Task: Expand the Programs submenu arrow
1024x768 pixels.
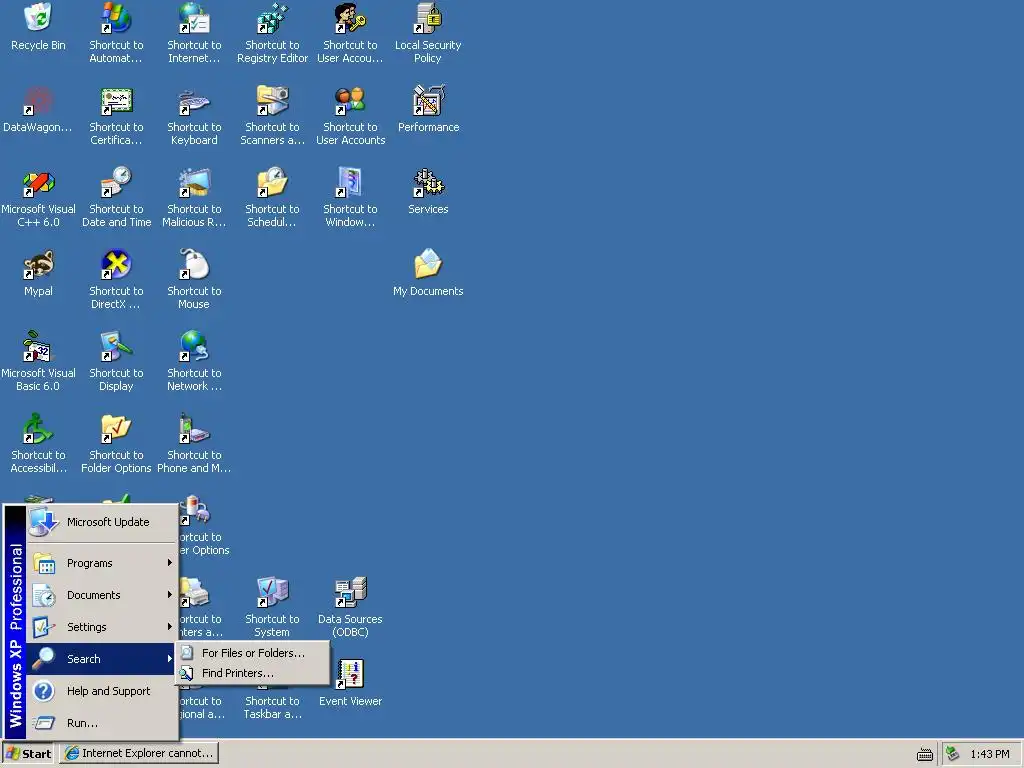Action: tap(169, 562)
